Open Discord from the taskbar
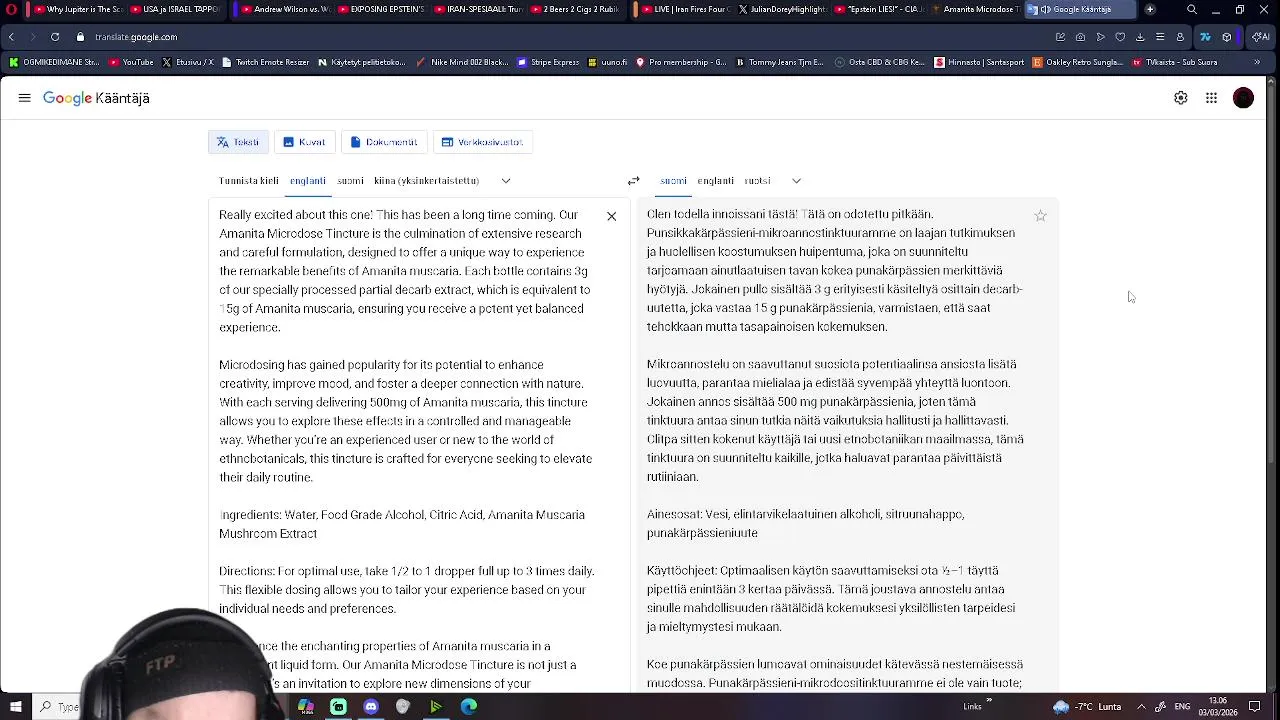The height and width of the screenshot is (720, 1280). coord(371,706)
